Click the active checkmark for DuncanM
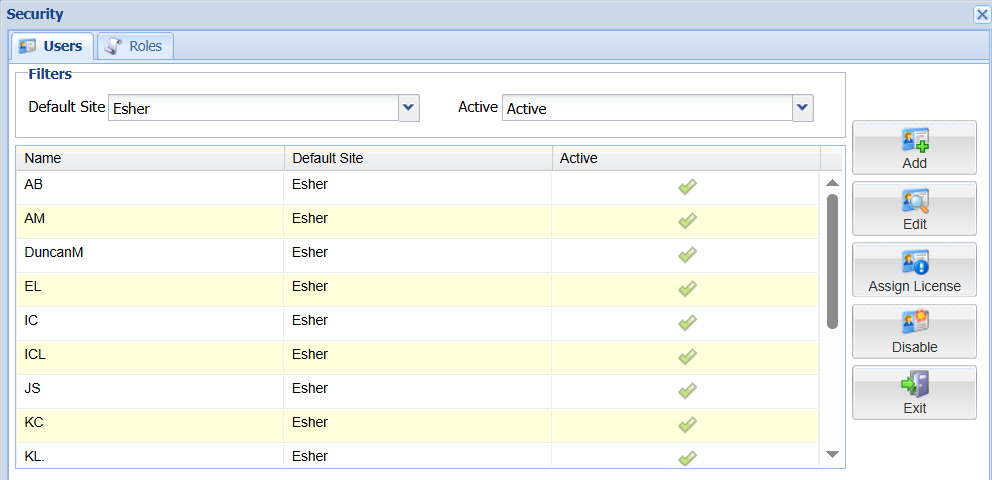The image size is (992, 480). click(x=687, y=255)
